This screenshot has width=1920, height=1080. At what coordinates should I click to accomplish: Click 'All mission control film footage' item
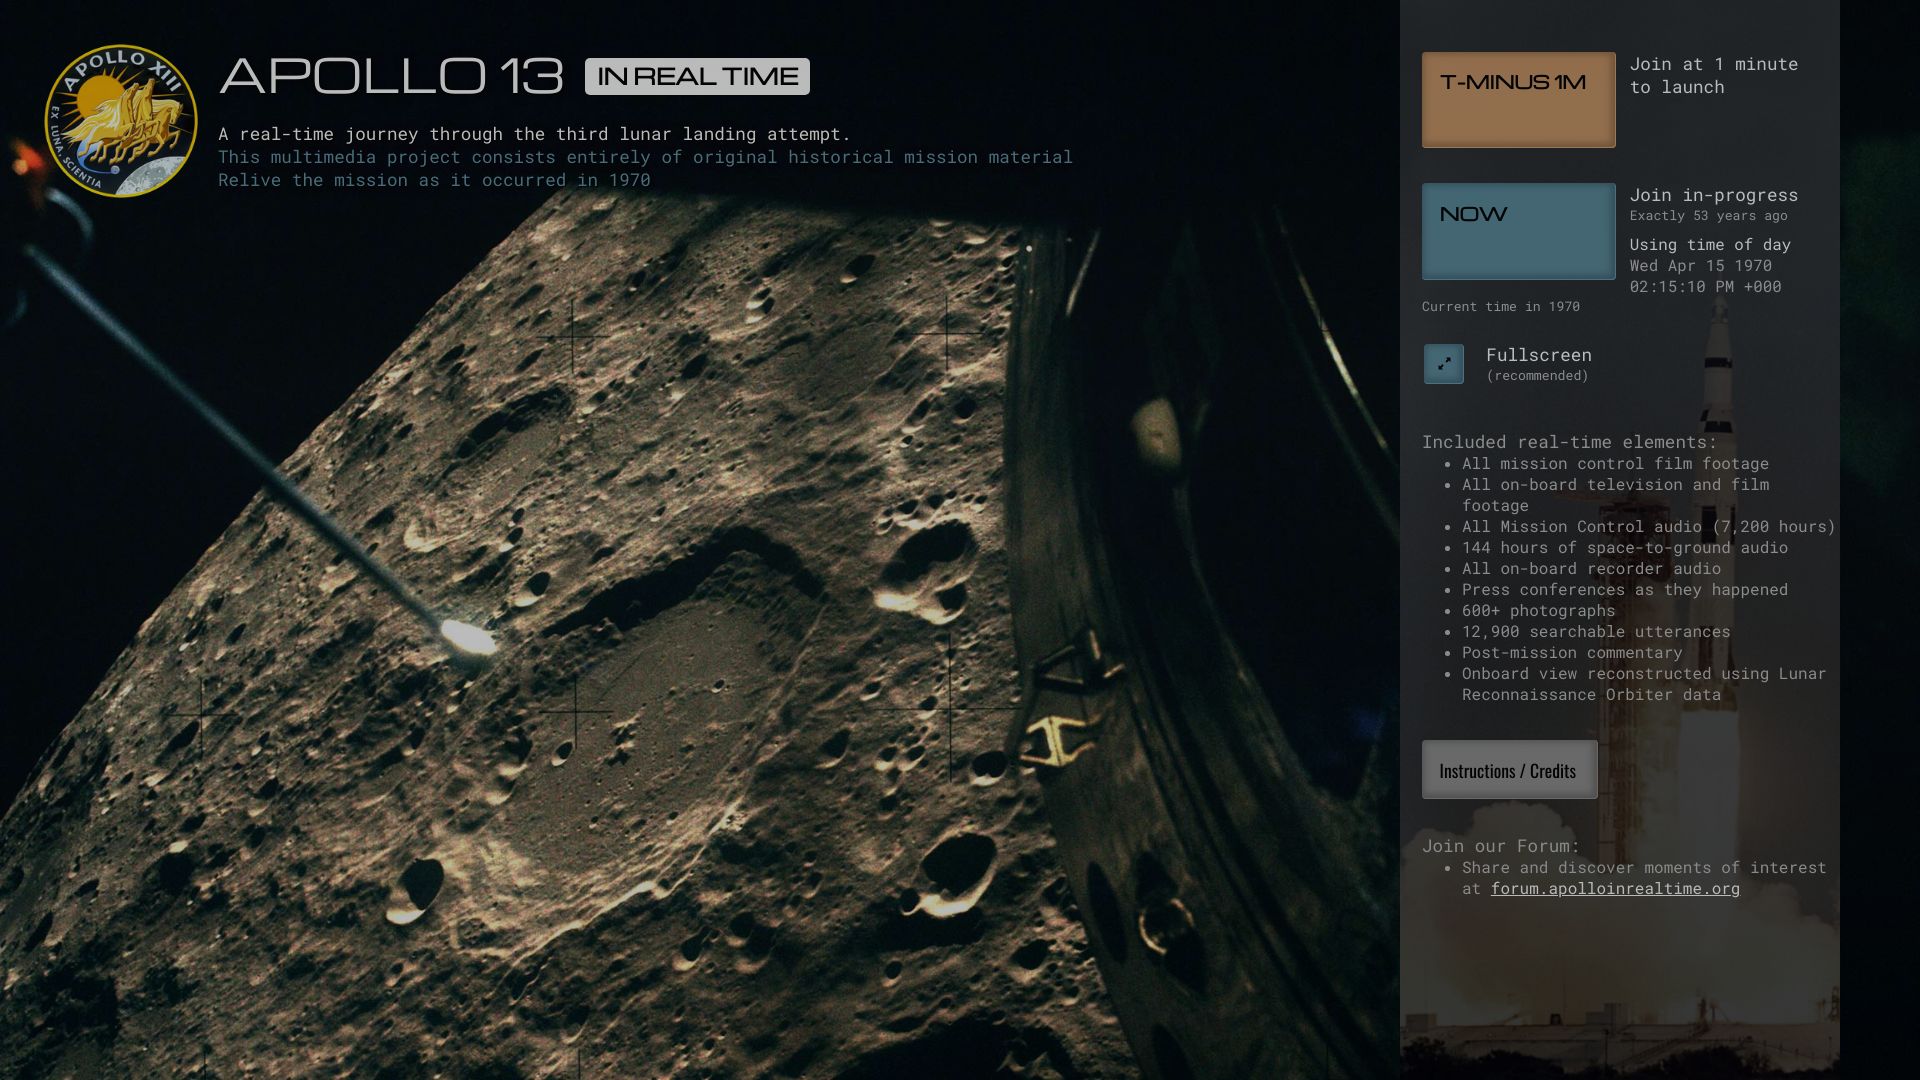(1615, 464)
